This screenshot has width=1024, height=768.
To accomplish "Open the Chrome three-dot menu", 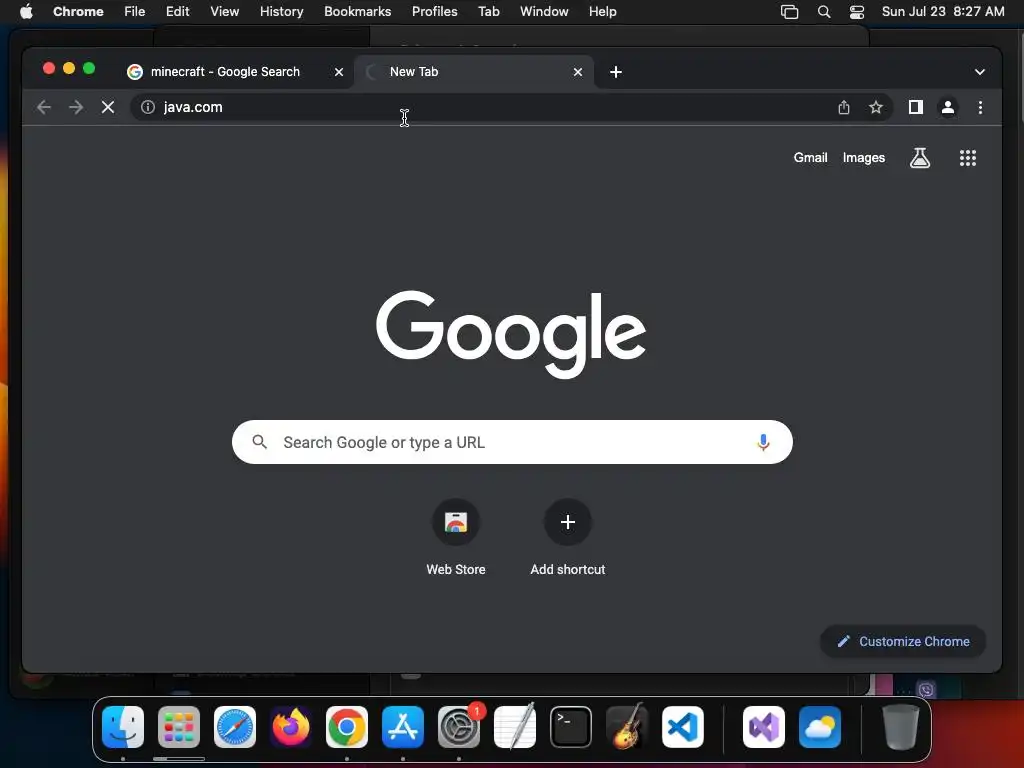I will click(x=980, y=107).
